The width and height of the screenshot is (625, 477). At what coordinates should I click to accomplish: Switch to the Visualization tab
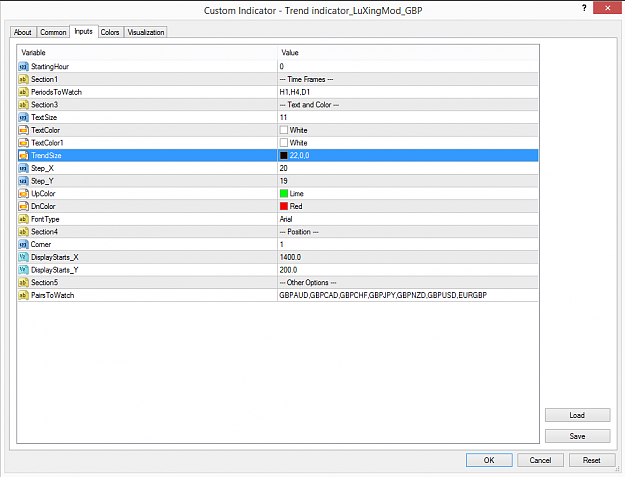(x=146, y=32)
